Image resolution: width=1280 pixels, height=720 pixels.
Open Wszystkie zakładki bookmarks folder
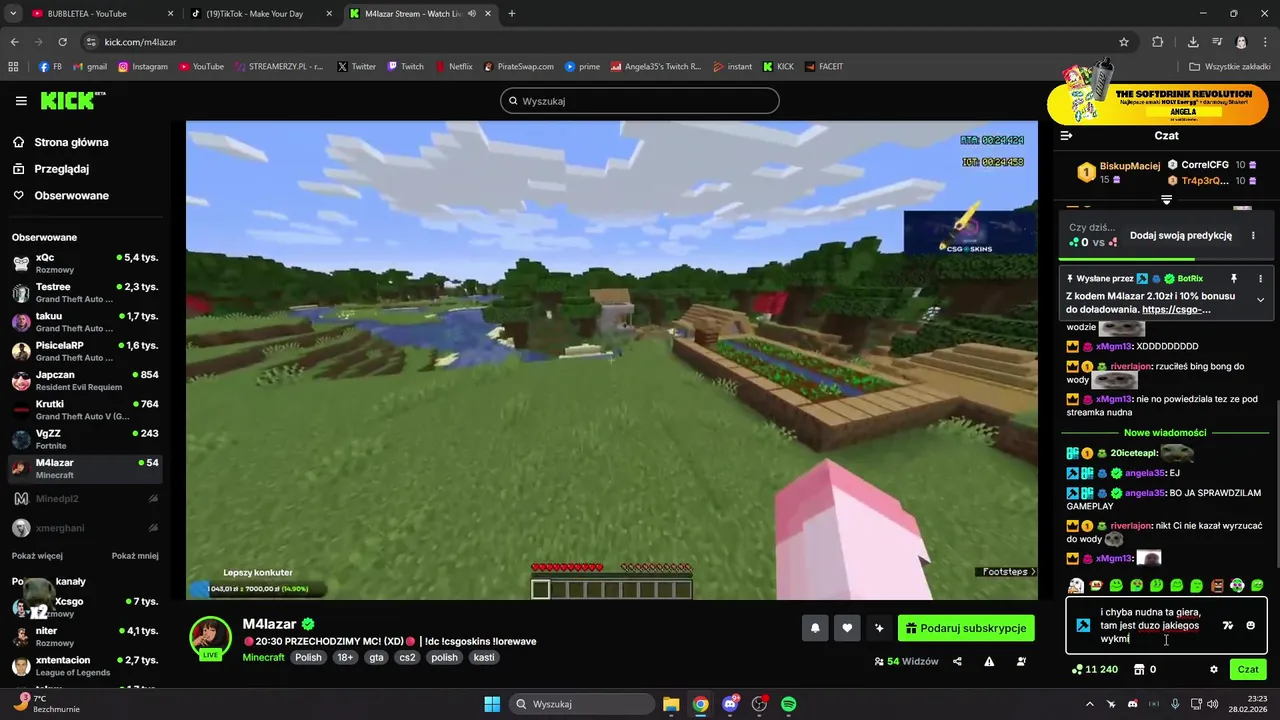[1228, 67]
